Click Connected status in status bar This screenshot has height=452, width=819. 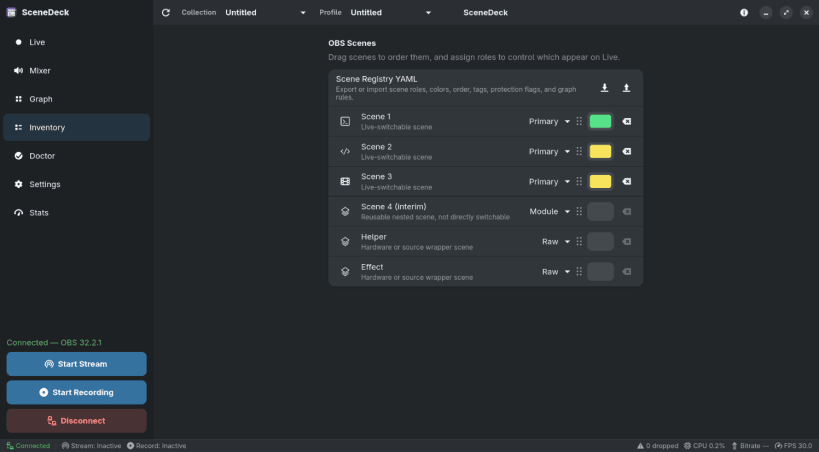tap(28, 446)
